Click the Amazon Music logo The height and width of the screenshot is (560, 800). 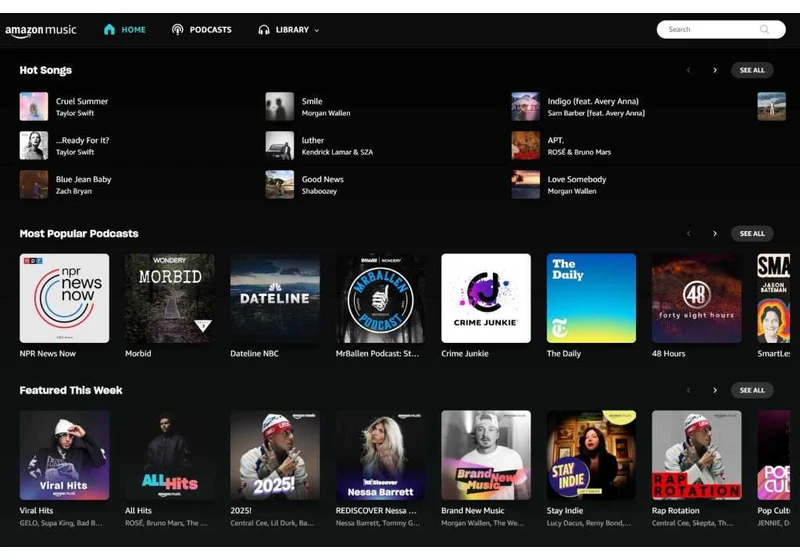[41, 31]
